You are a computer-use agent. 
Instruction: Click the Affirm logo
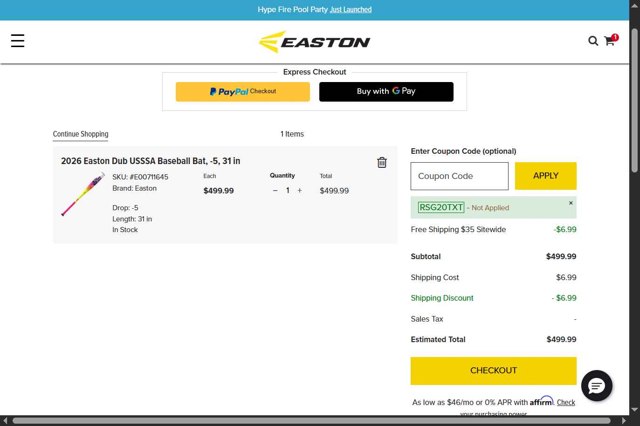(542, 402)
